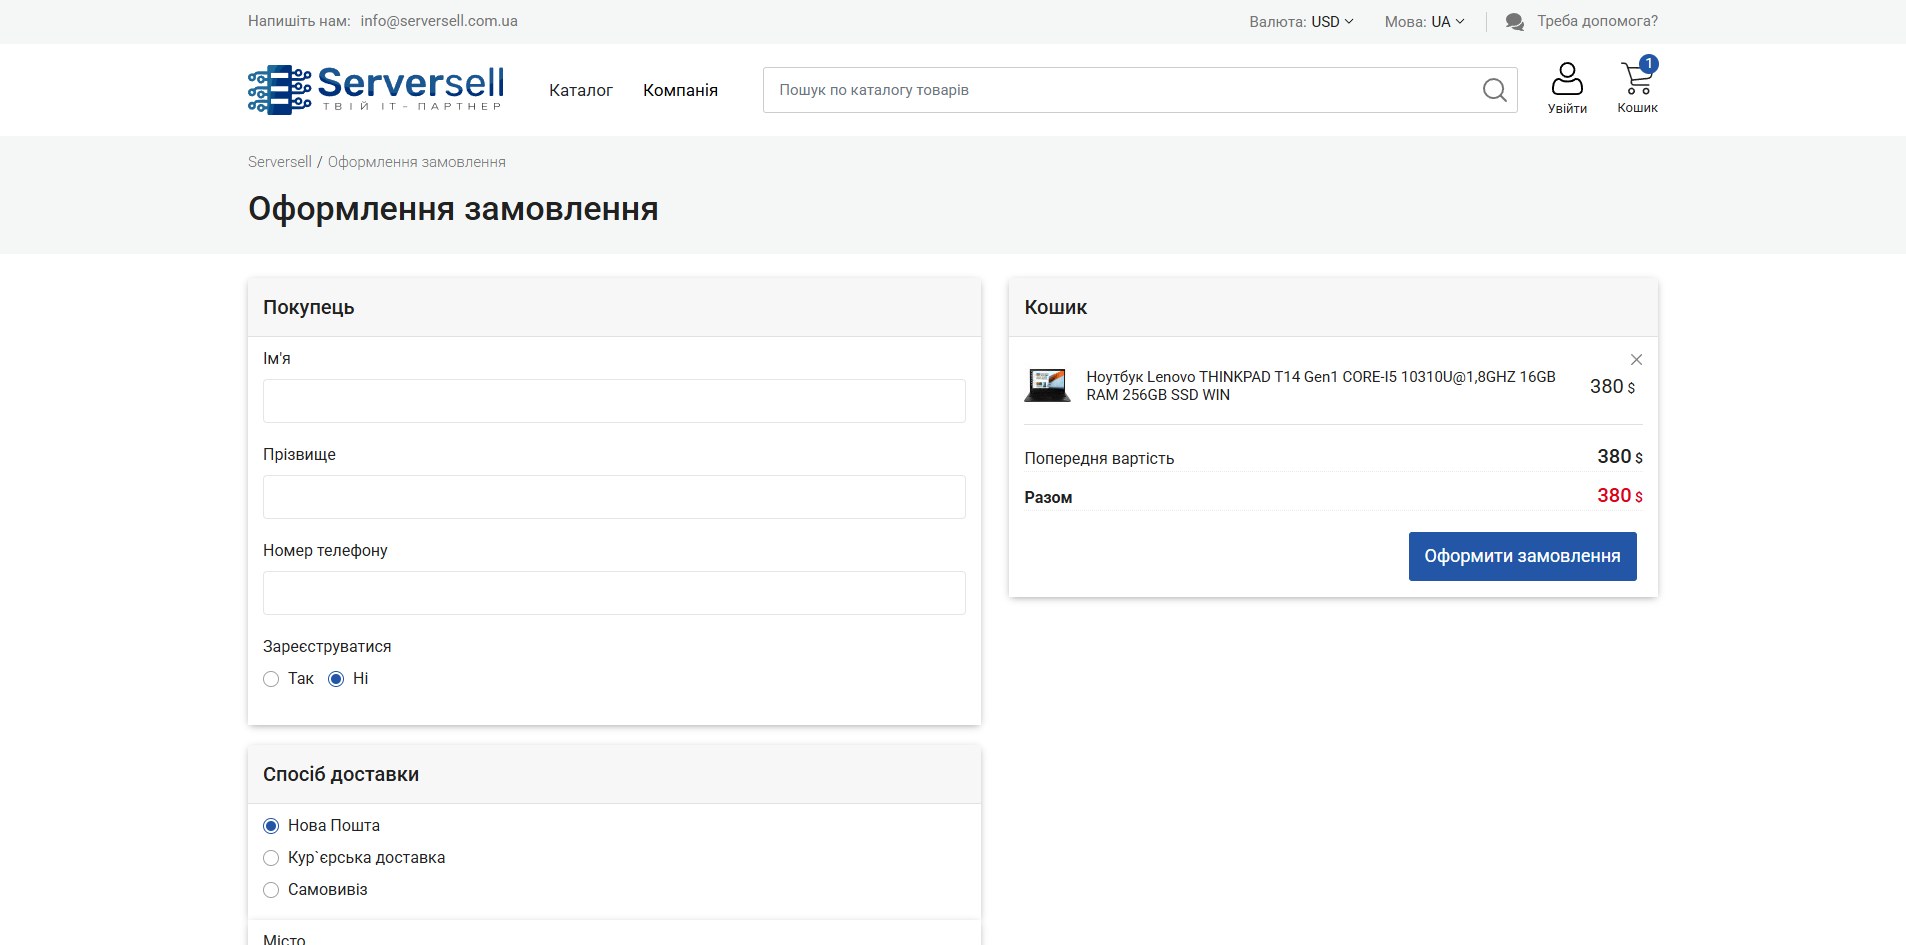This screenshot has width=1906, height=945.
Task: Choose Самовивіз pickup option
Action: coord(271,890)
